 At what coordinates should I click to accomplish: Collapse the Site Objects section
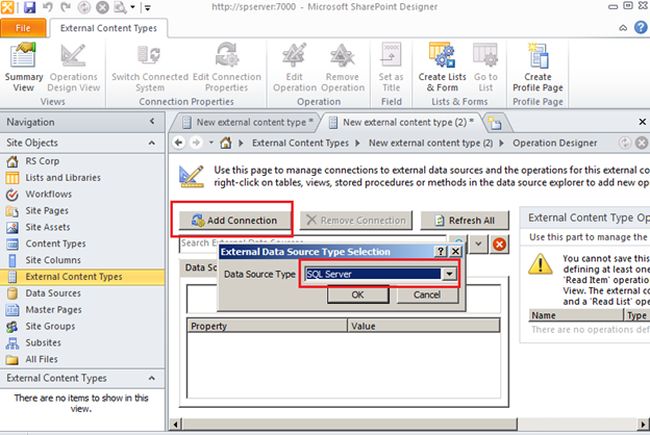click(152, 143)
